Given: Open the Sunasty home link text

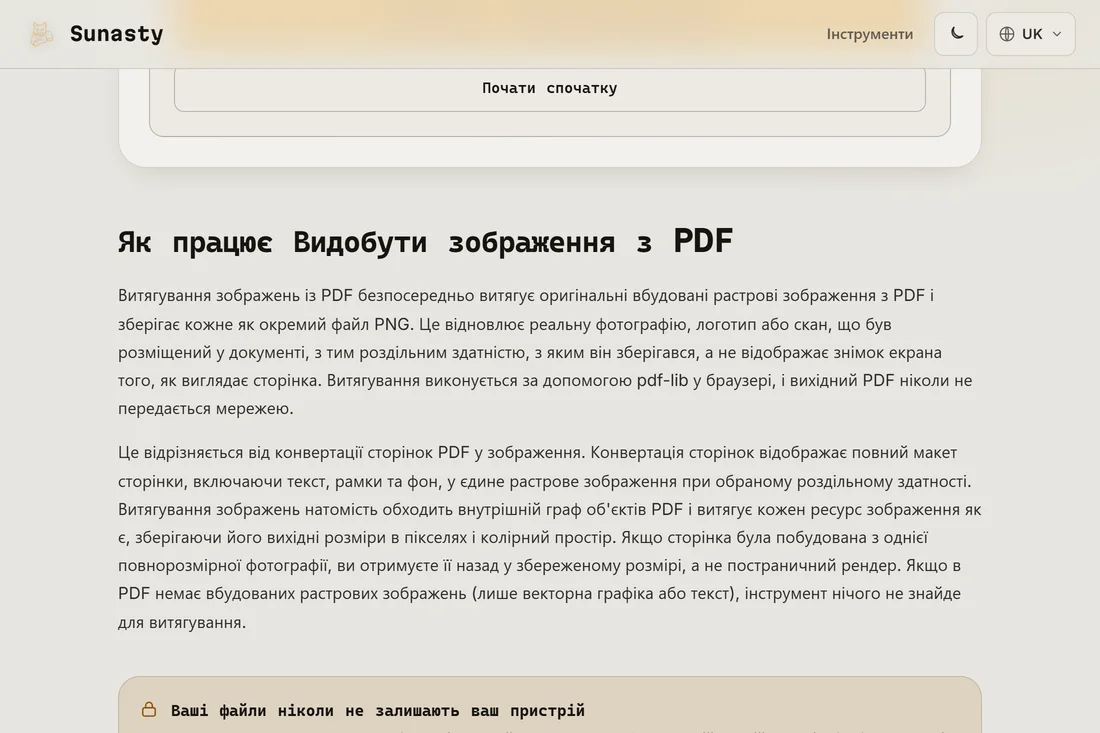Looking at the screenshot, I should (116, 34).
